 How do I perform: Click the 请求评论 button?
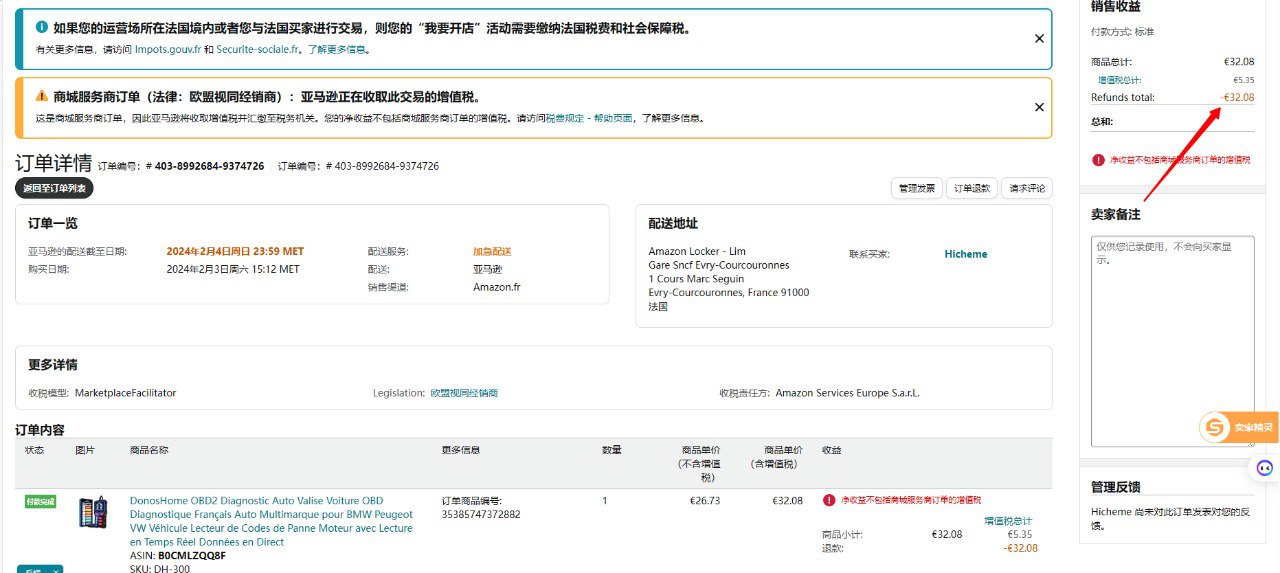coord(1027,188)
